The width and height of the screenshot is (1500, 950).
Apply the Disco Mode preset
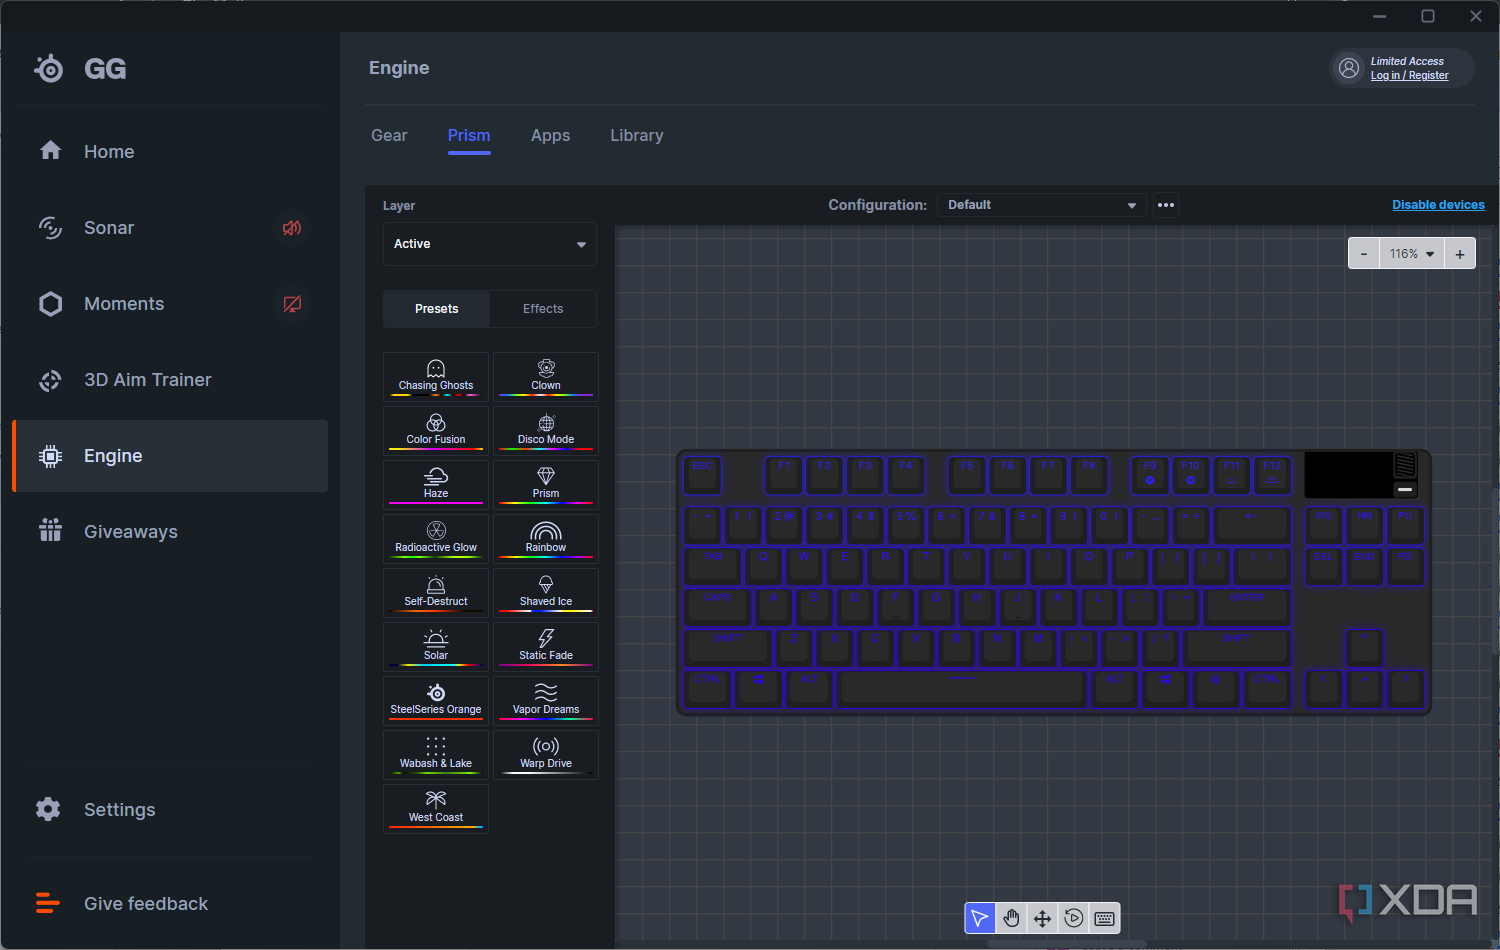[546, 430]
